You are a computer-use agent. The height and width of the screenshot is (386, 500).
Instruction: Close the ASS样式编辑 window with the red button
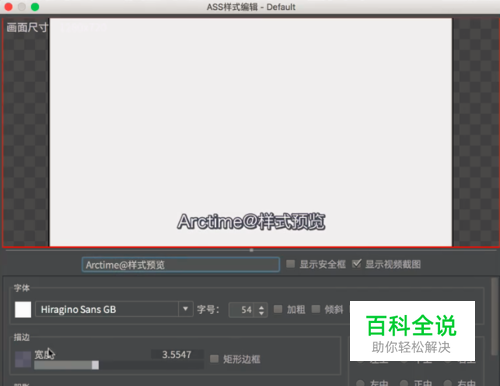[x=8, y=7]
